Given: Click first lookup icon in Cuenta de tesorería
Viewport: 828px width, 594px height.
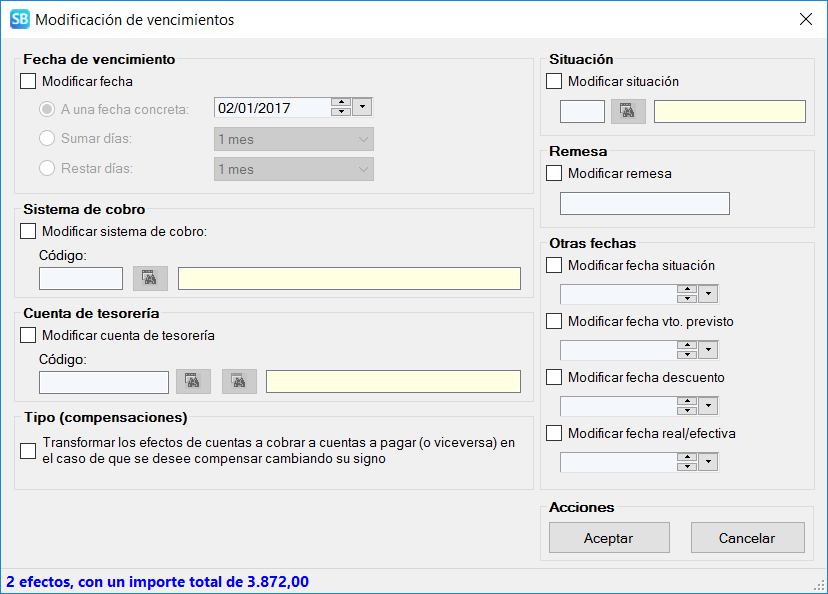Looking at the screenshot, I should tap(192, 382).
